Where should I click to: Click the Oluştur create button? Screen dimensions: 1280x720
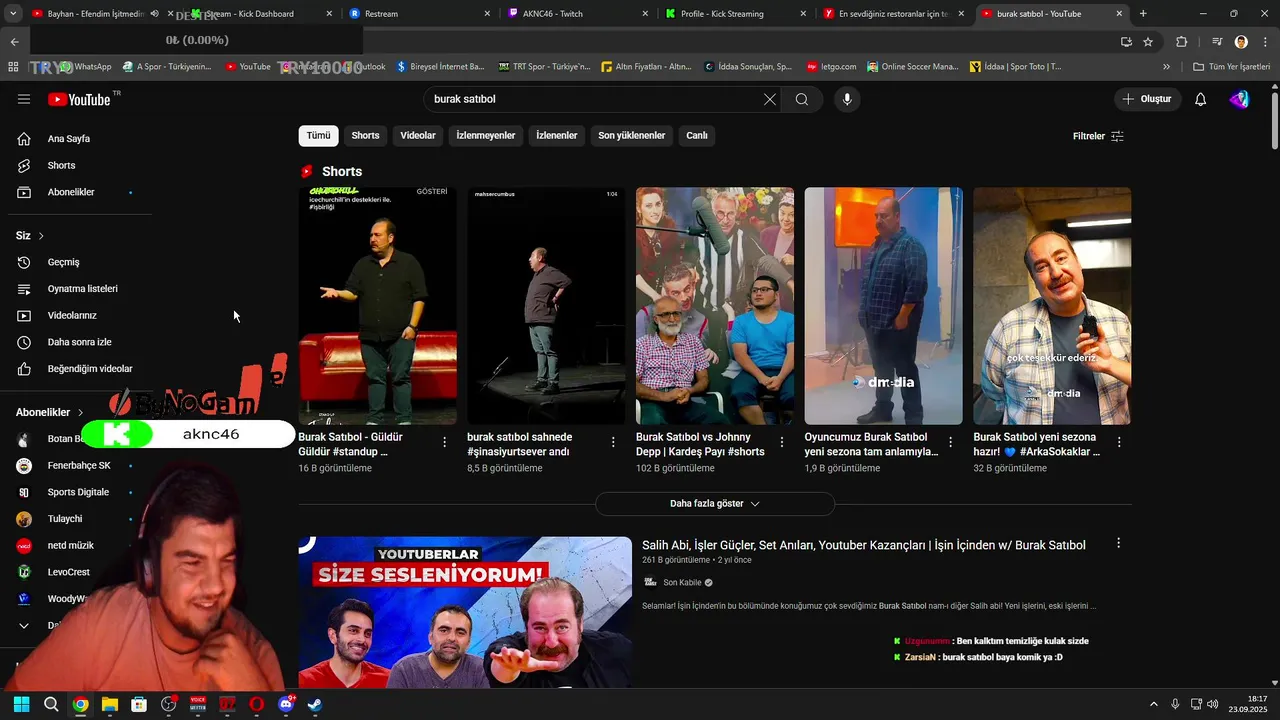[1147, 99]
